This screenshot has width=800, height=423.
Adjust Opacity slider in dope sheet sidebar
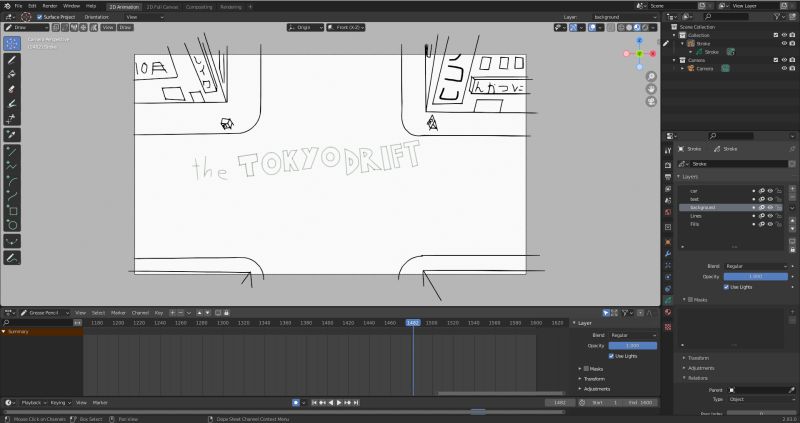(x=633, y=345)
